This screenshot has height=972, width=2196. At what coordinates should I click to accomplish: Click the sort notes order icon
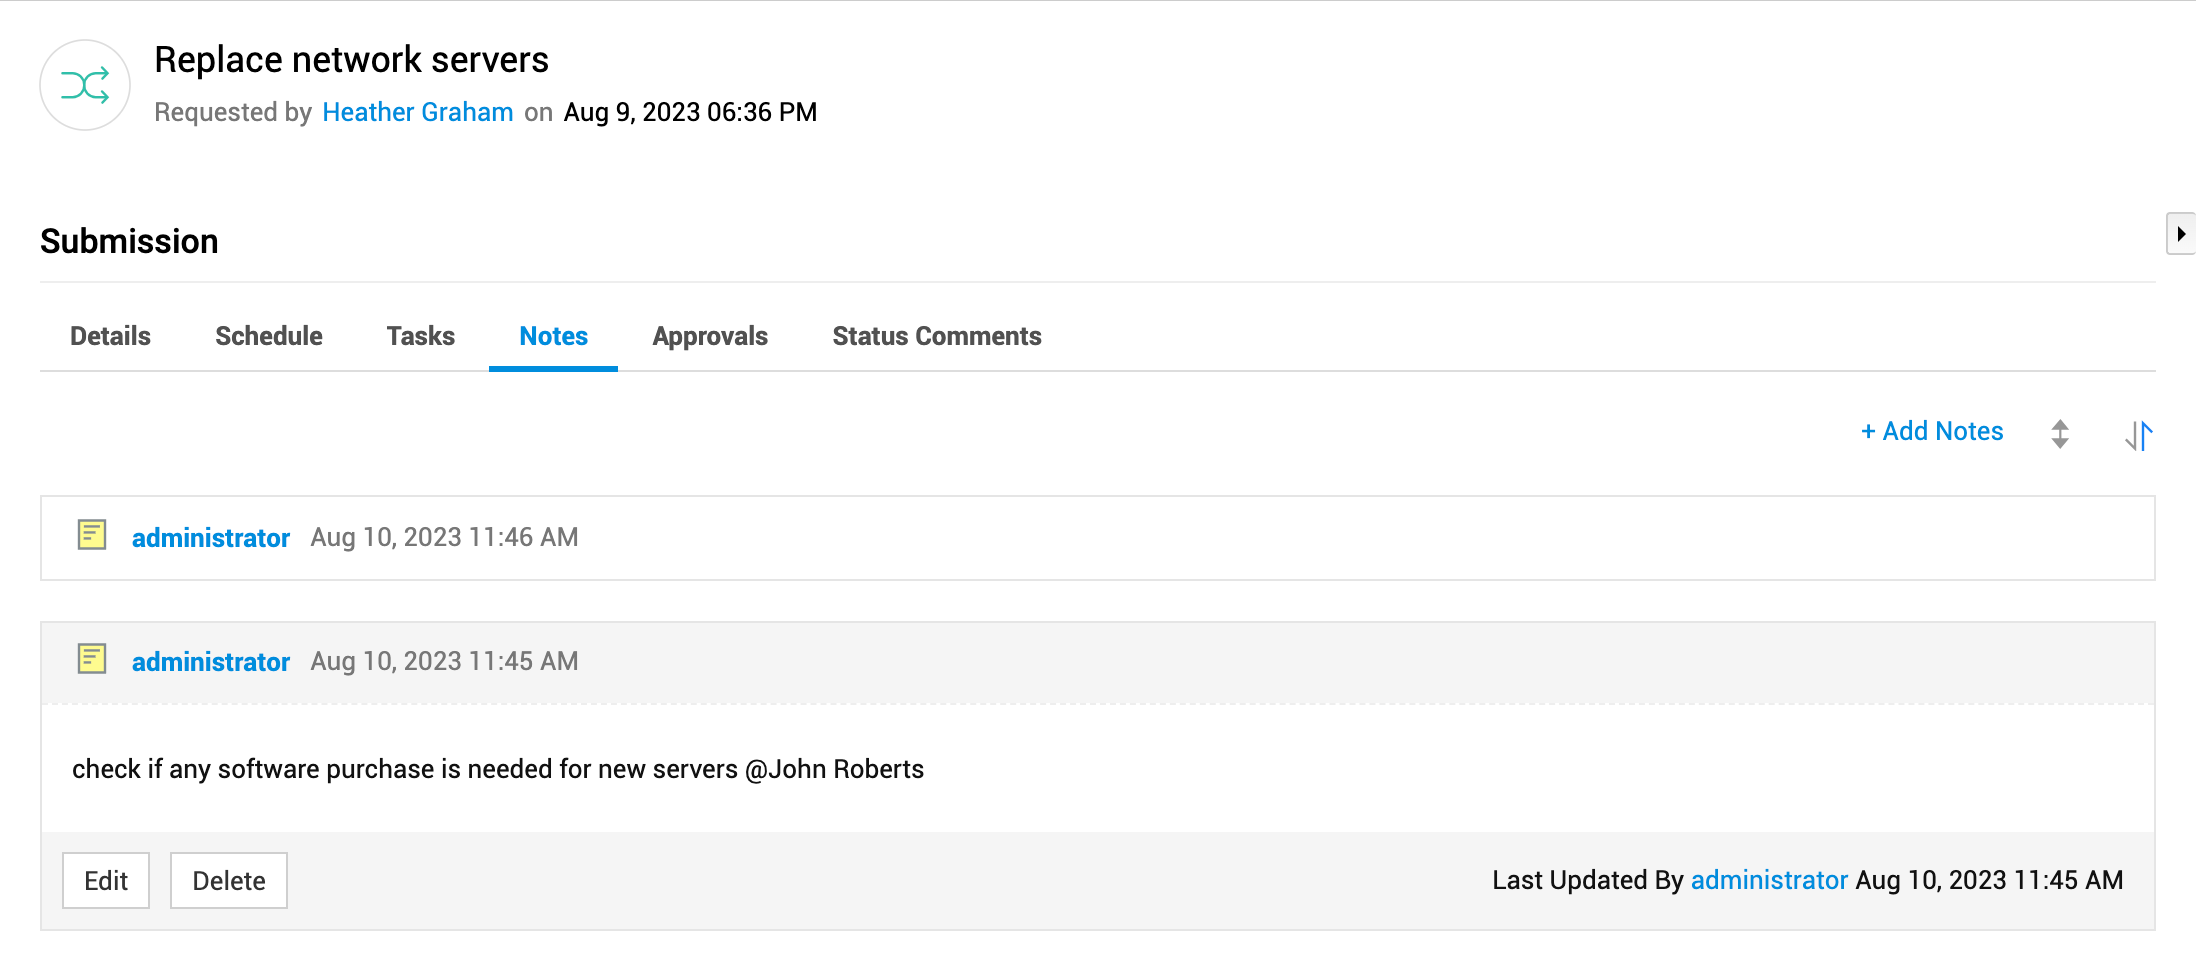(x=2138, y=434)
